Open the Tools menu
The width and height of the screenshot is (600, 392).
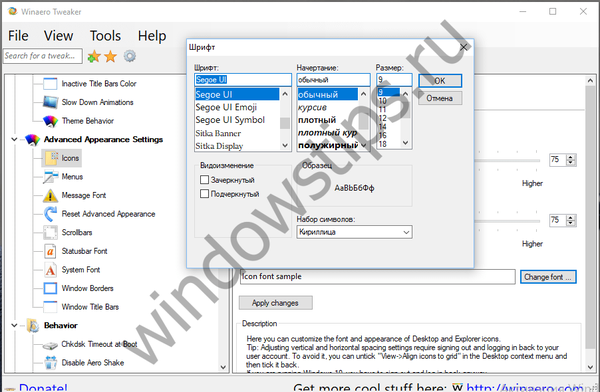[105, 36]
